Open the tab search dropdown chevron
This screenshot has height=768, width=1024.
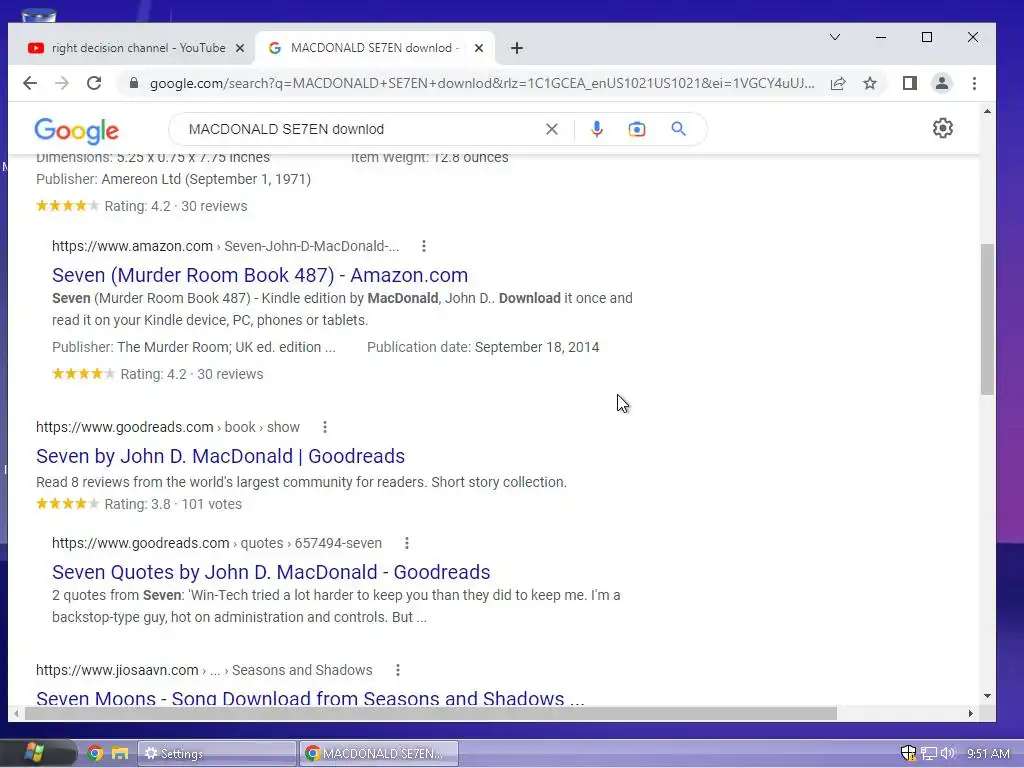[835, 37]
